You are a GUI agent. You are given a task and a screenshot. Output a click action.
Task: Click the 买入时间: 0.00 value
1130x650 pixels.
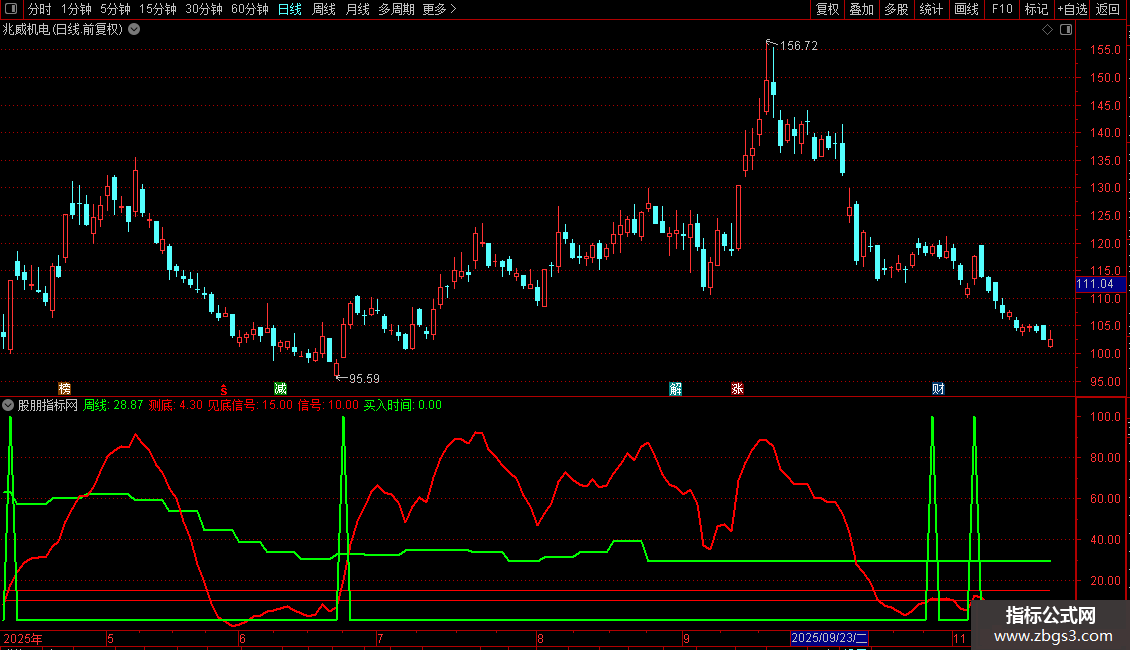(x=402, y=405)
